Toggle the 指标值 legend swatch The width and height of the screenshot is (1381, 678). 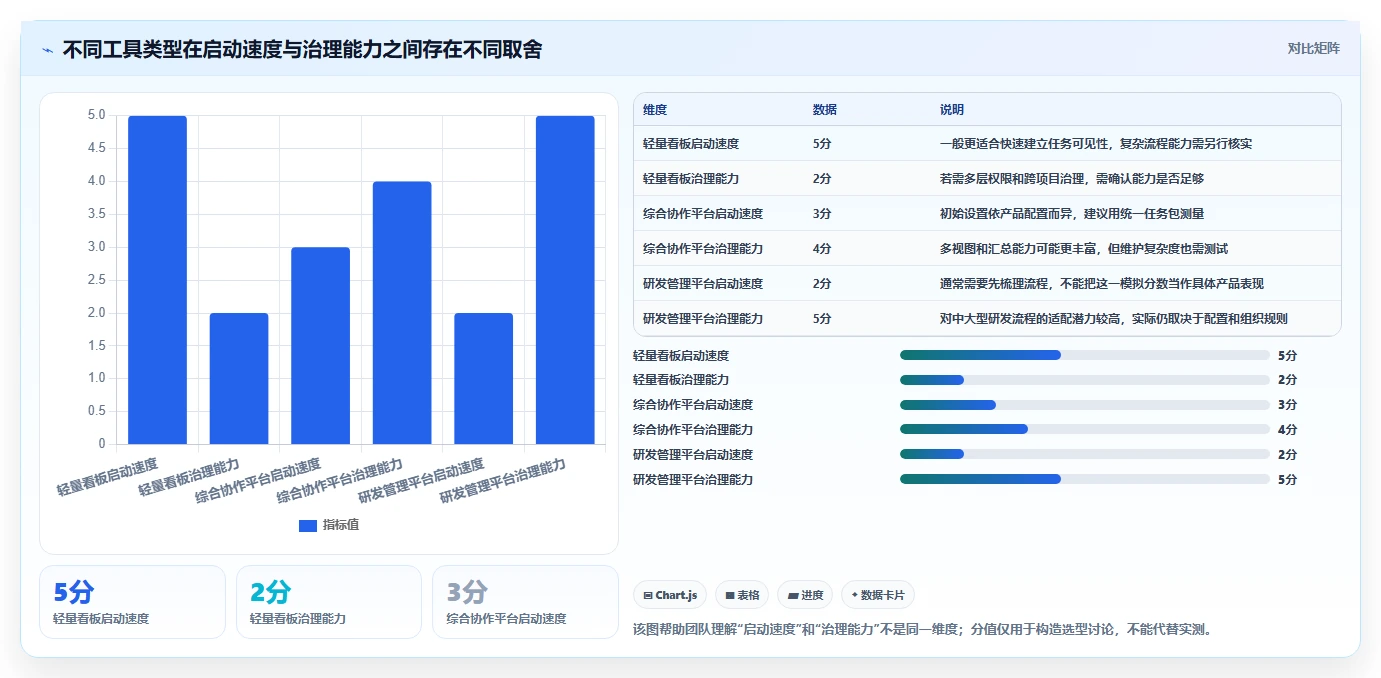(308, 525)
